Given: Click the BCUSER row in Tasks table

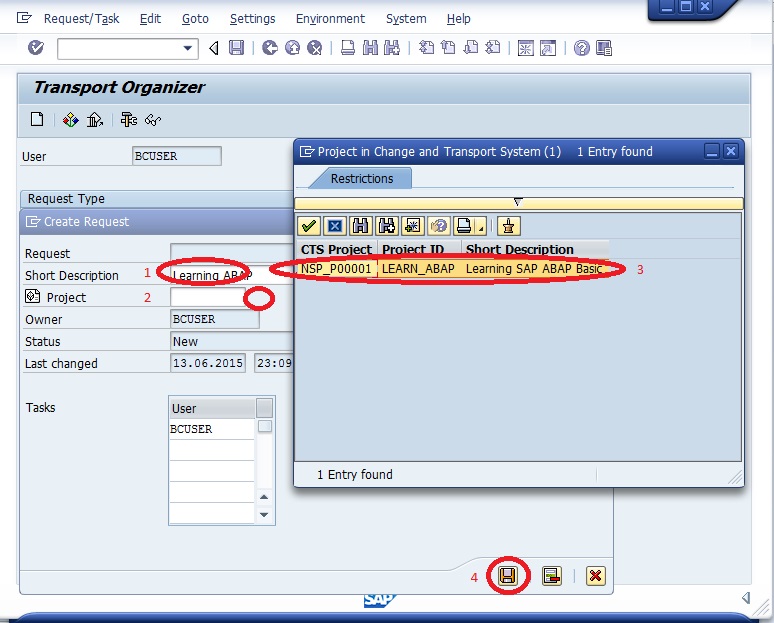Looking at the screenshot, I should tap(211, 429).
